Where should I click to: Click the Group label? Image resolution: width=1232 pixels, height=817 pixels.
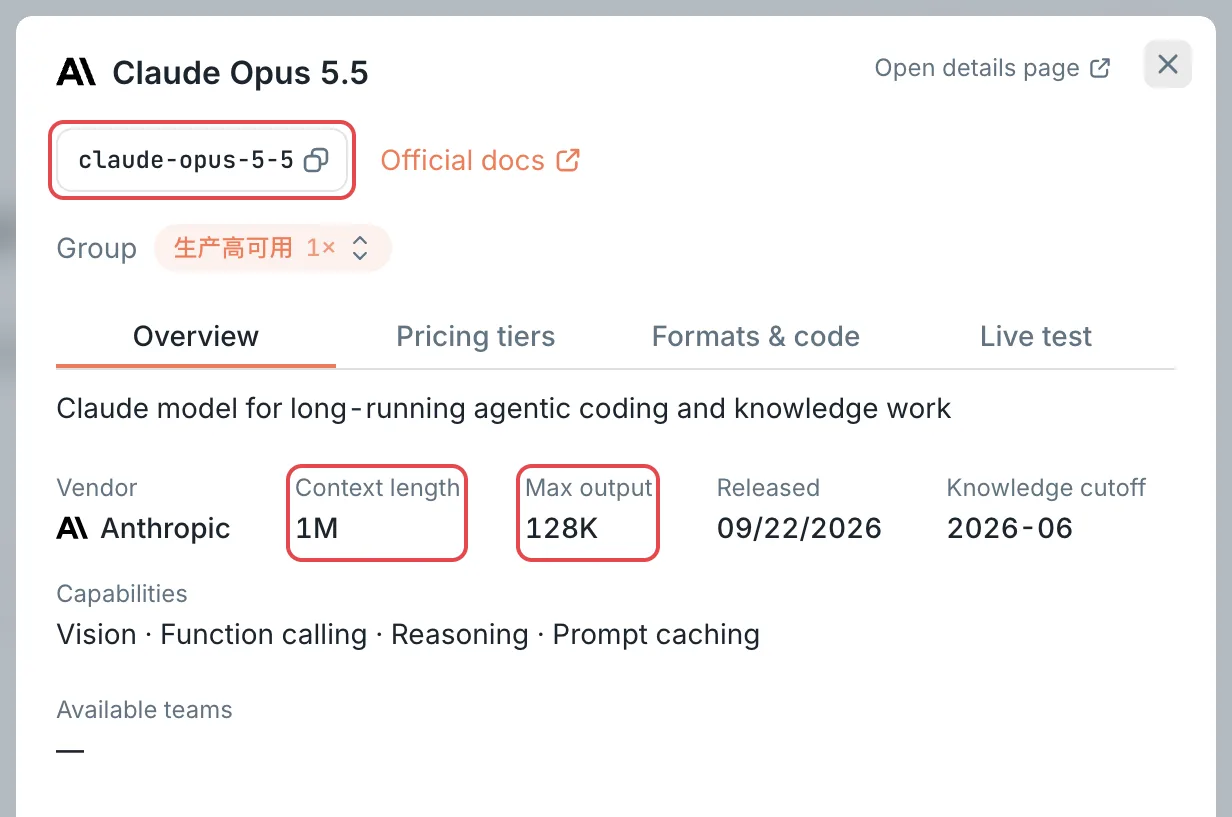[x=96, y=248]
